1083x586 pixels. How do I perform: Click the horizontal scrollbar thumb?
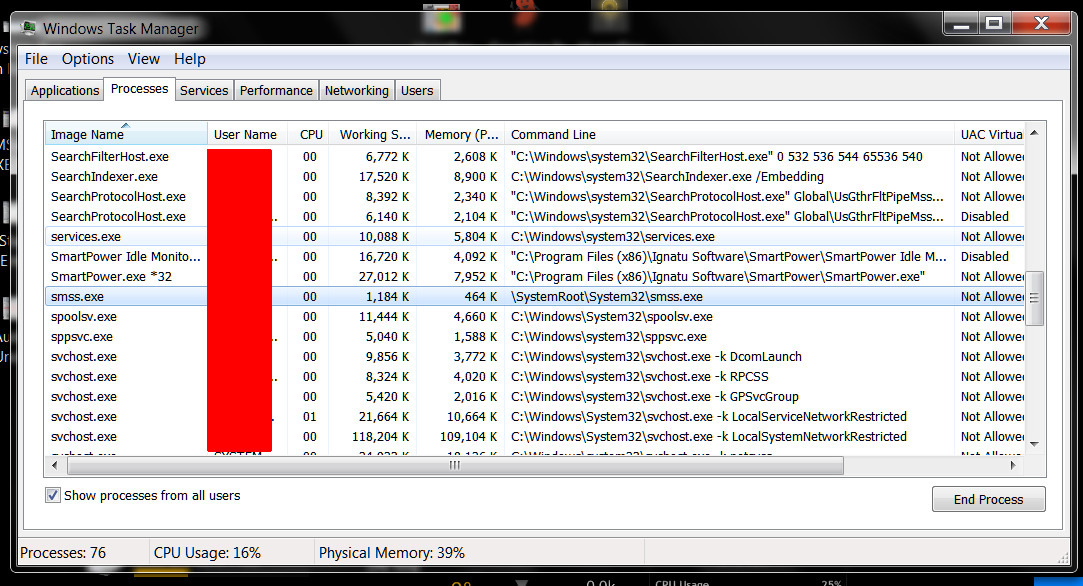coord(455,466)
